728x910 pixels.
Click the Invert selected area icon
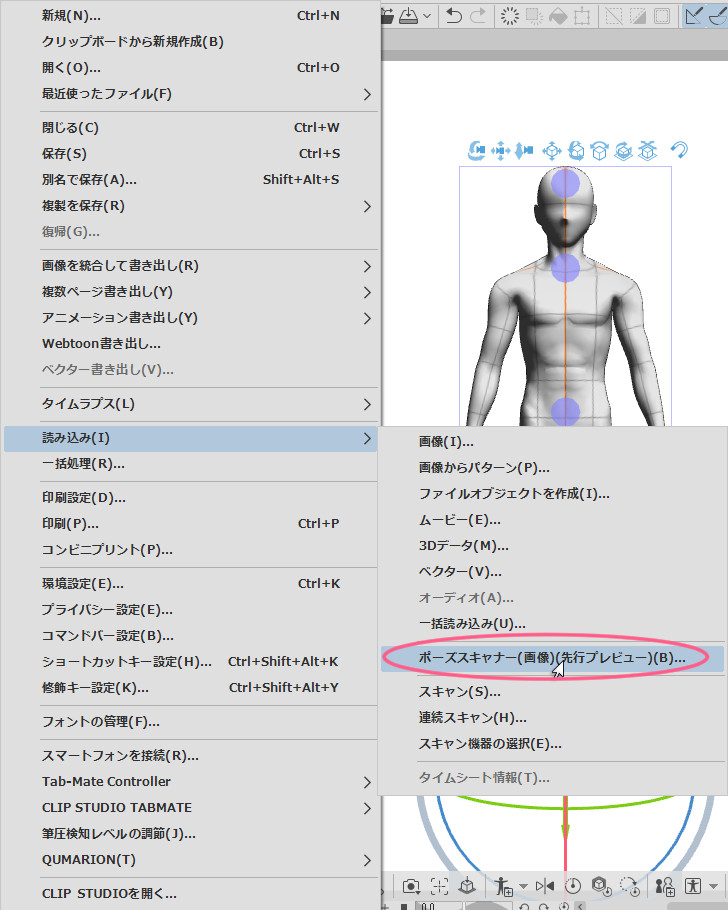(x=637, y=16)
